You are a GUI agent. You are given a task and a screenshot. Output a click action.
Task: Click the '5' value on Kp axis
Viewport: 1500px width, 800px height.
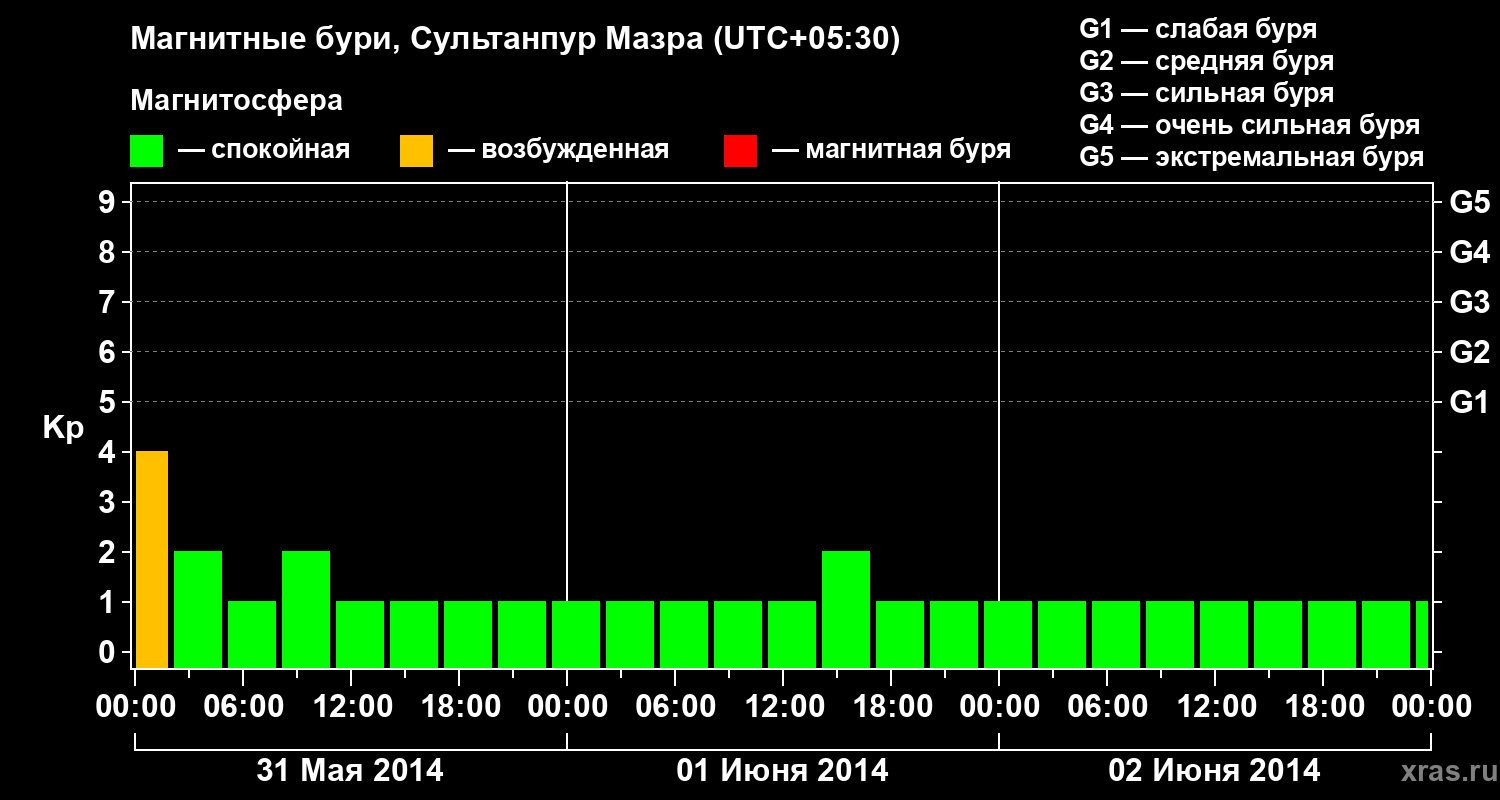(x=109, y=402)
